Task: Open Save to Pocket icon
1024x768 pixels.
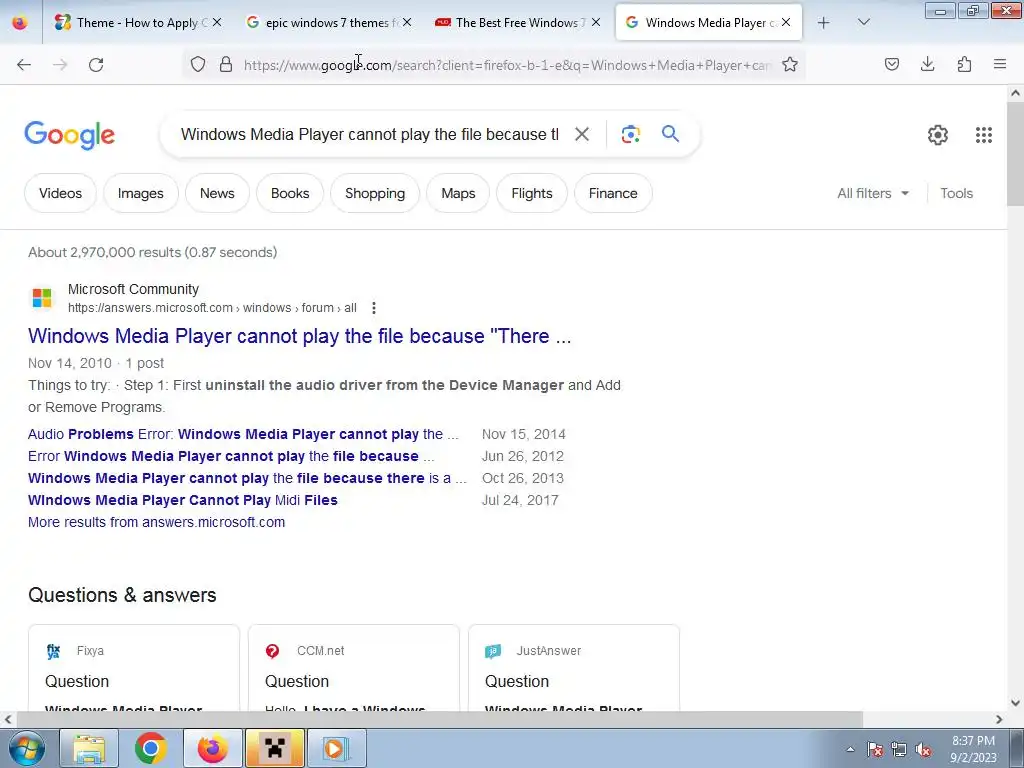Action: pyautogui.click(x=892, y=64)
